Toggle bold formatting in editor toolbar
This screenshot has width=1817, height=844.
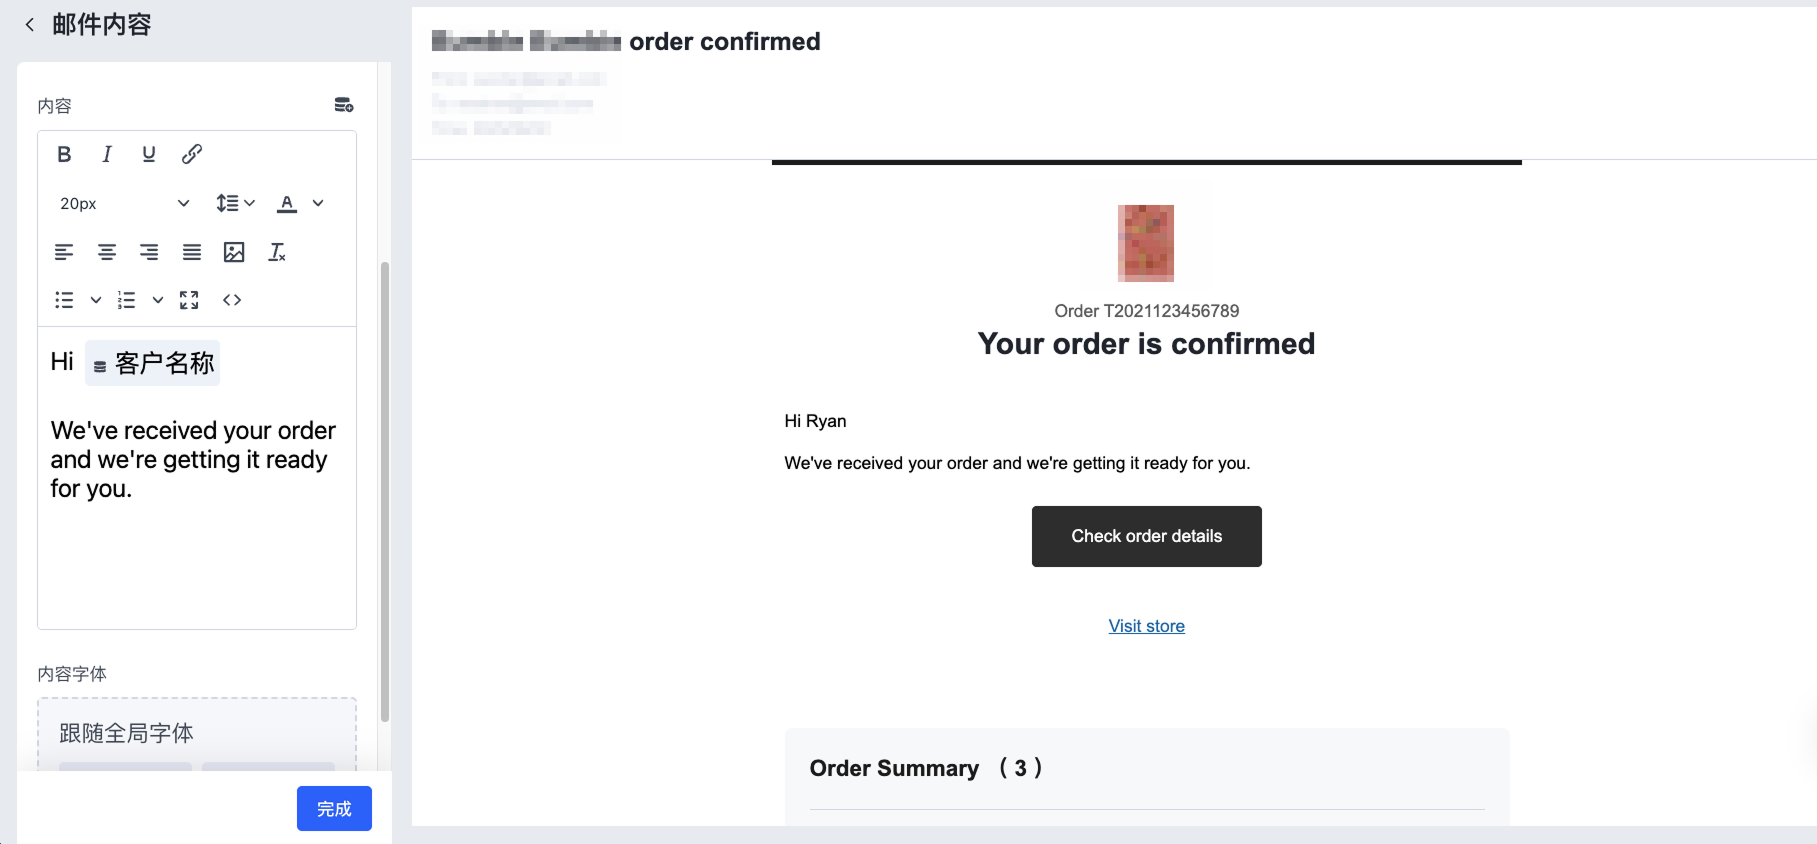coord(64,154)
